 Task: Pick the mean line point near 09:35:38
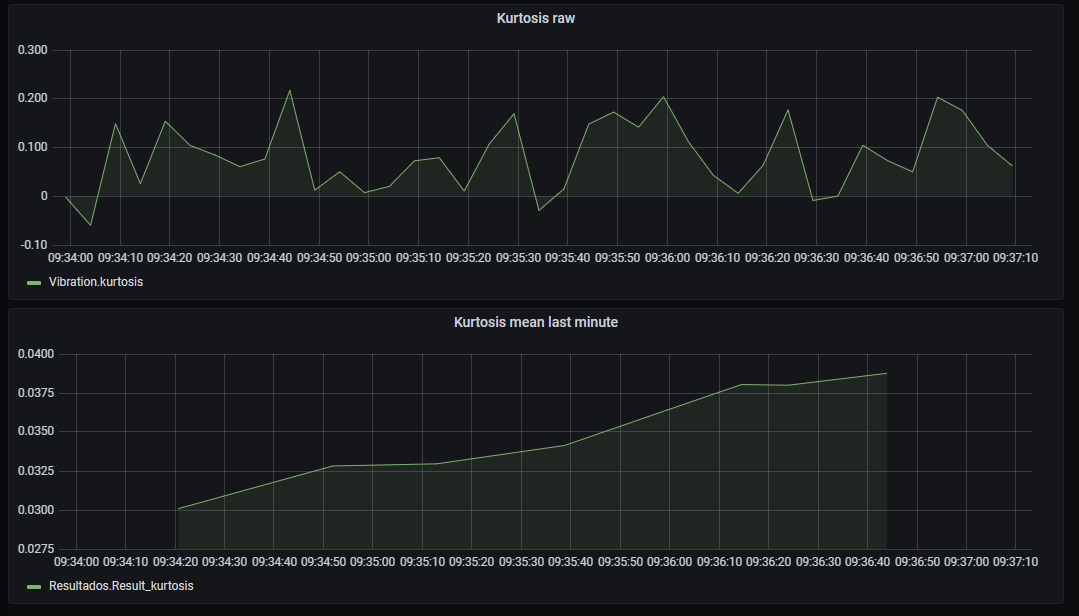567,445
